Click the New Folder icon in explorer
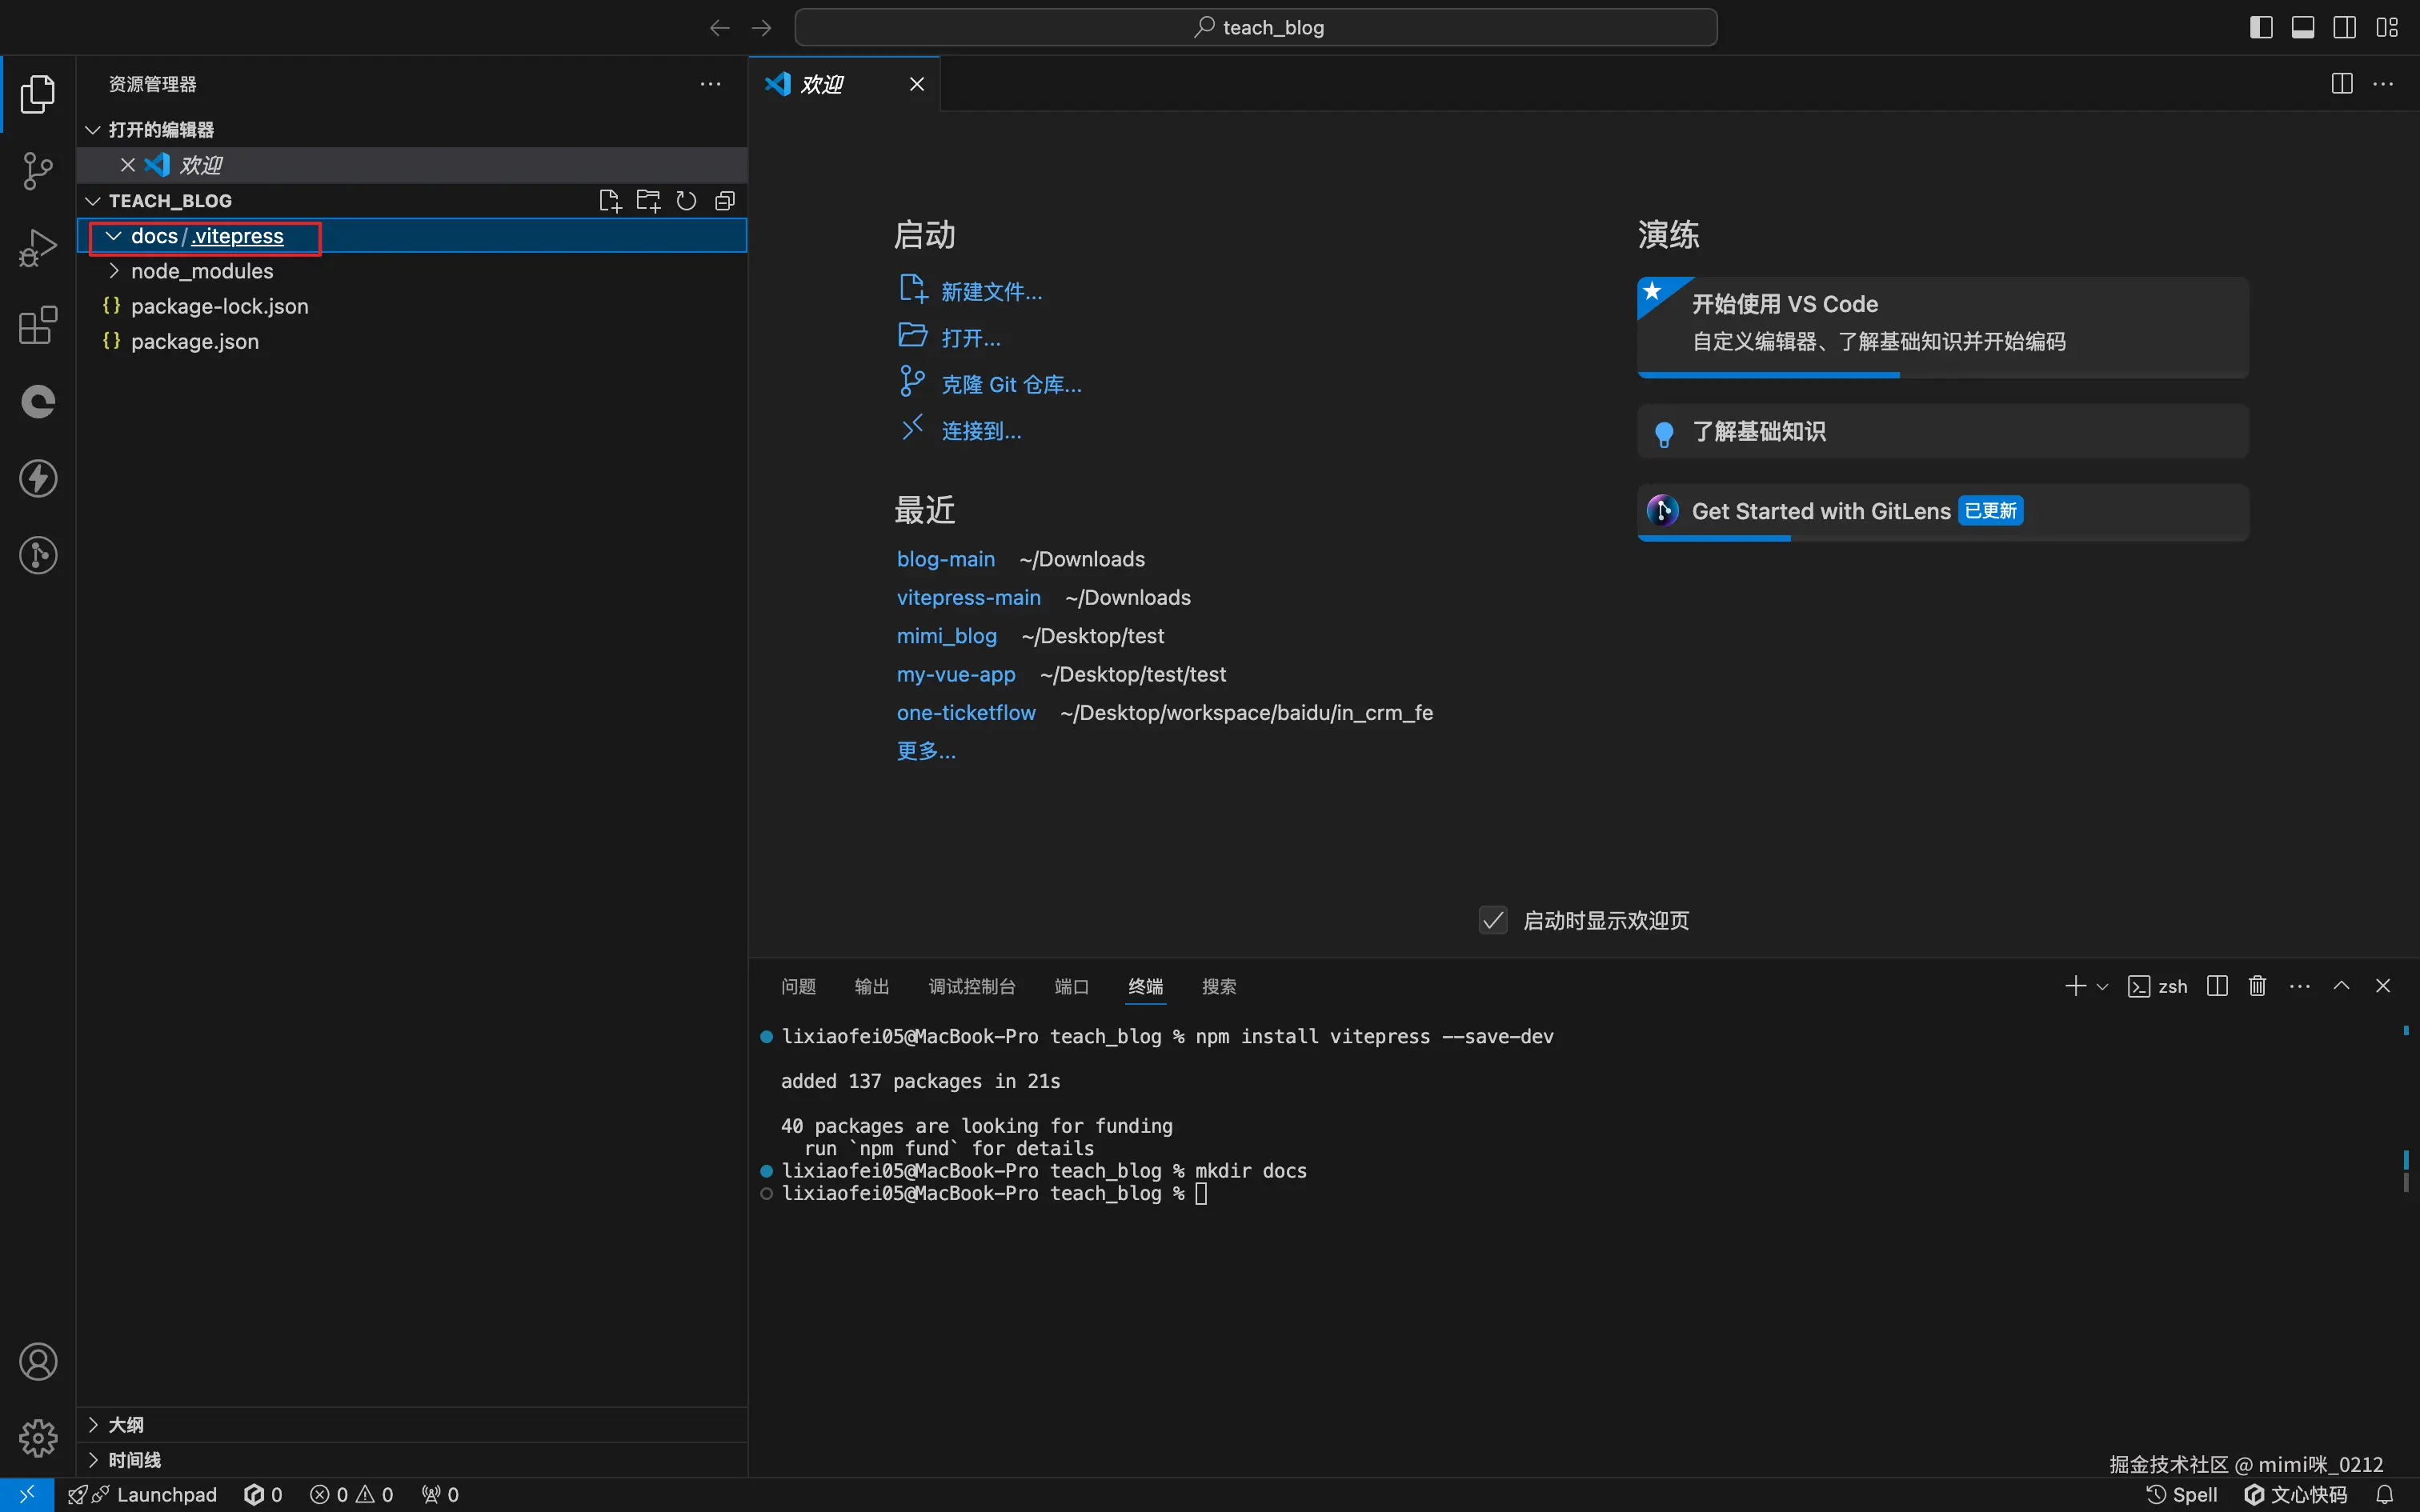The image size is (2420, 1512). pyautogui.click(x=648, y=201)
